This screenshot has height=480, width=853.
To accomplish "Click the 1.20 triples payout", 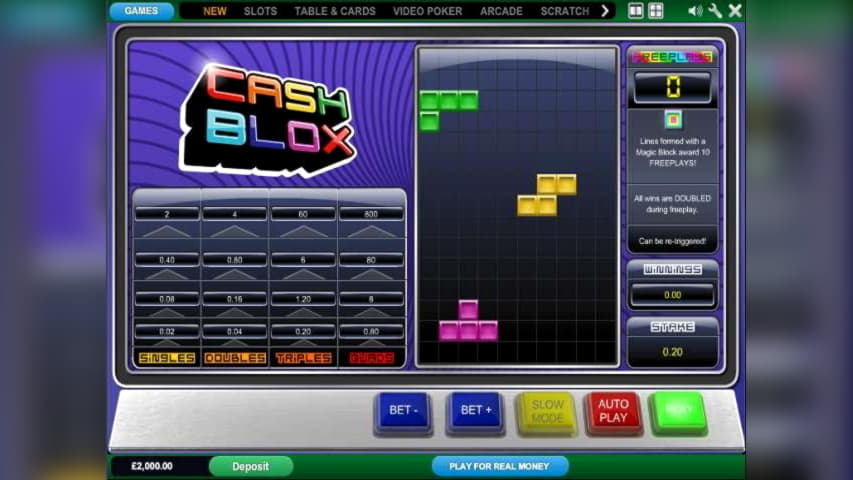I will (303, 299).
